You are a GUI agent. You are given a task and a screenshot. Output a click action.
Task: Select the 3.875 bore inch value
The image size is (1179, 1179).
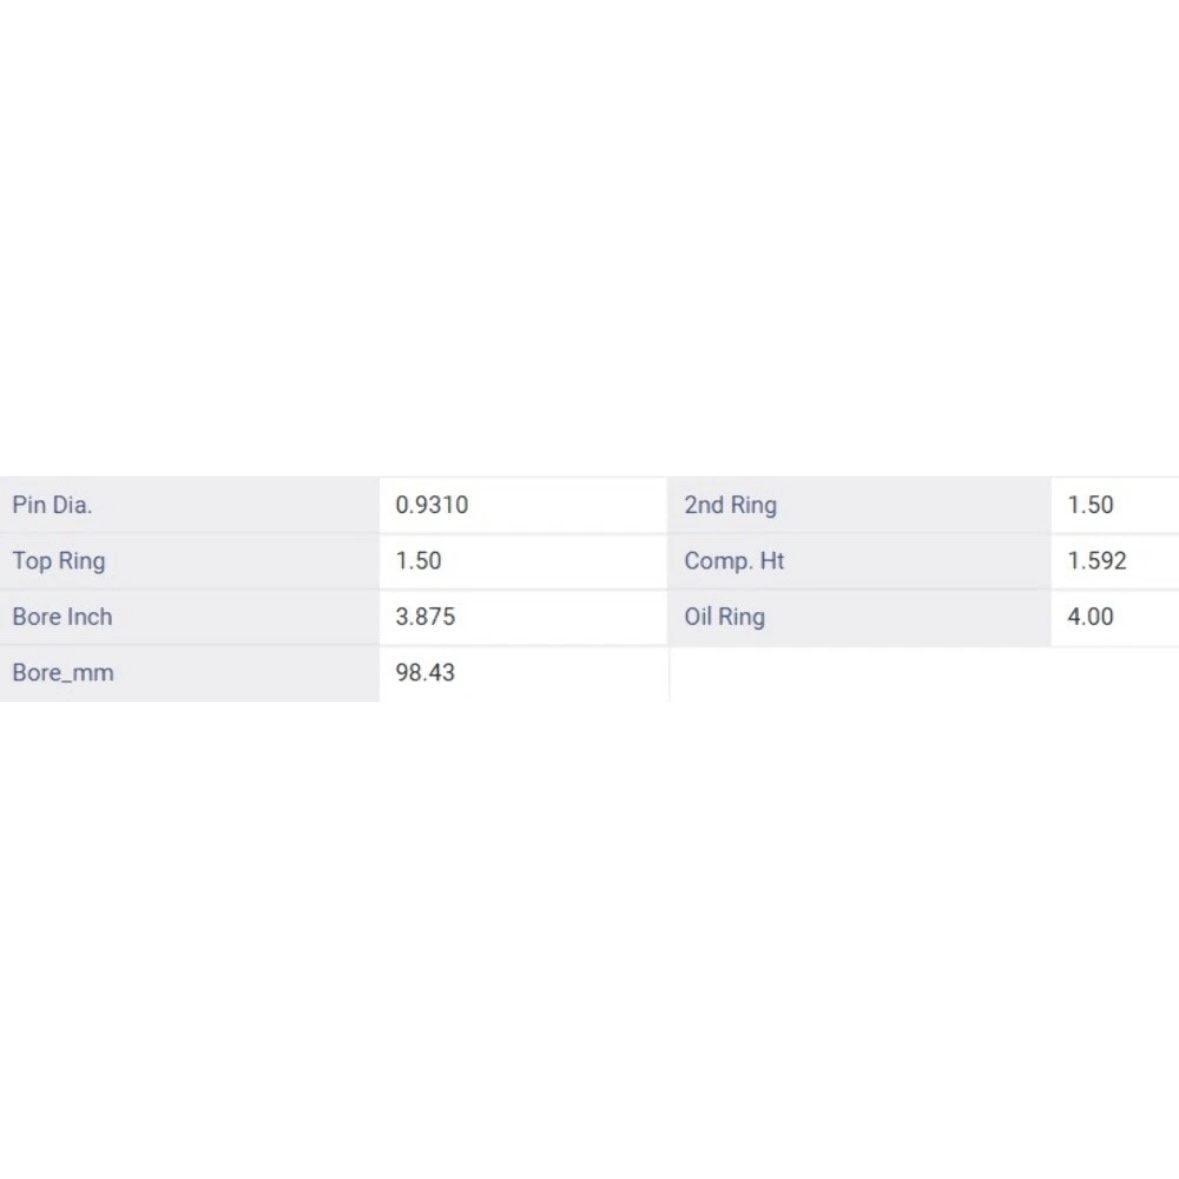pyautogui.click(x=426, y=617)
